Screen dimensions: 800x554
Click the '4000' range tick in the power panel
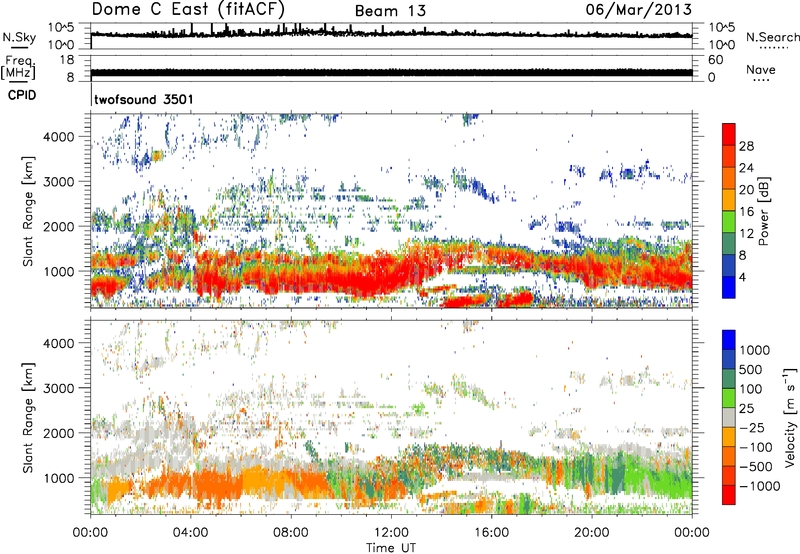tap(59, 137)
